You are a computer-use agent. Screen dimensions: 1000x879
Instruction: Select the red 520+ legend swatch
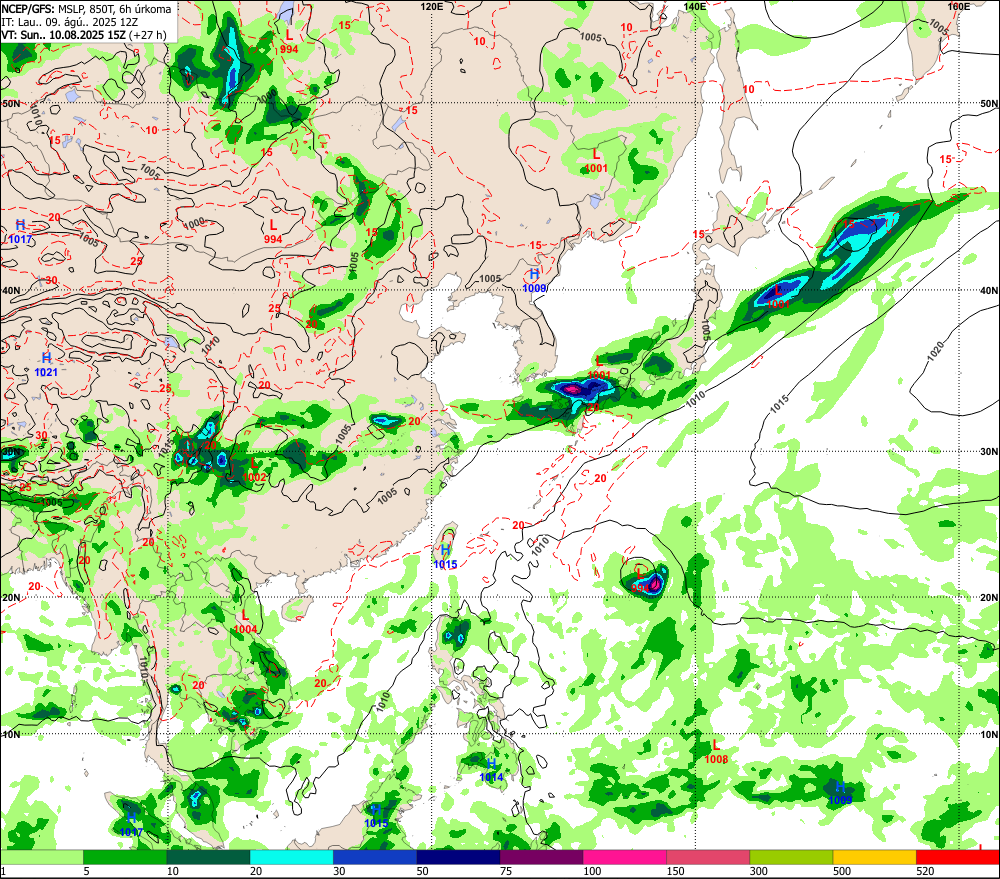958,857
